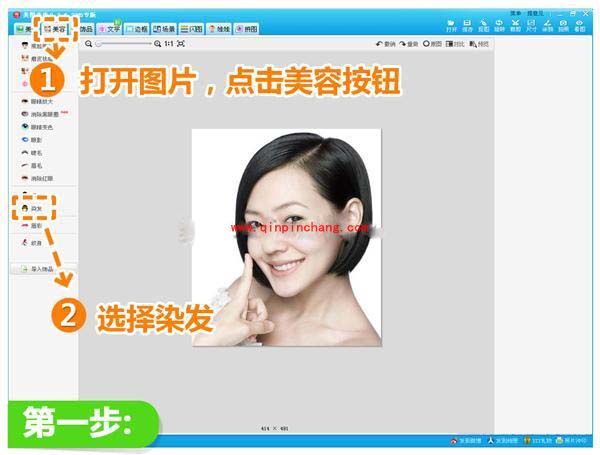
Task: Switch to the 闪图 animated image tab
Action: [x=191, y=29]
